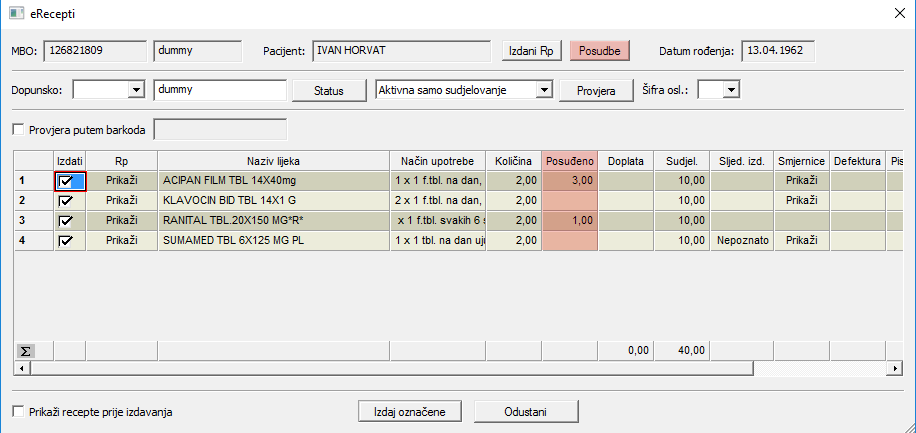Viewport: 916px width, 433px height.
Task: Click Posuđeno value 1,00 in row 3
Action: [x=570, y=221]
